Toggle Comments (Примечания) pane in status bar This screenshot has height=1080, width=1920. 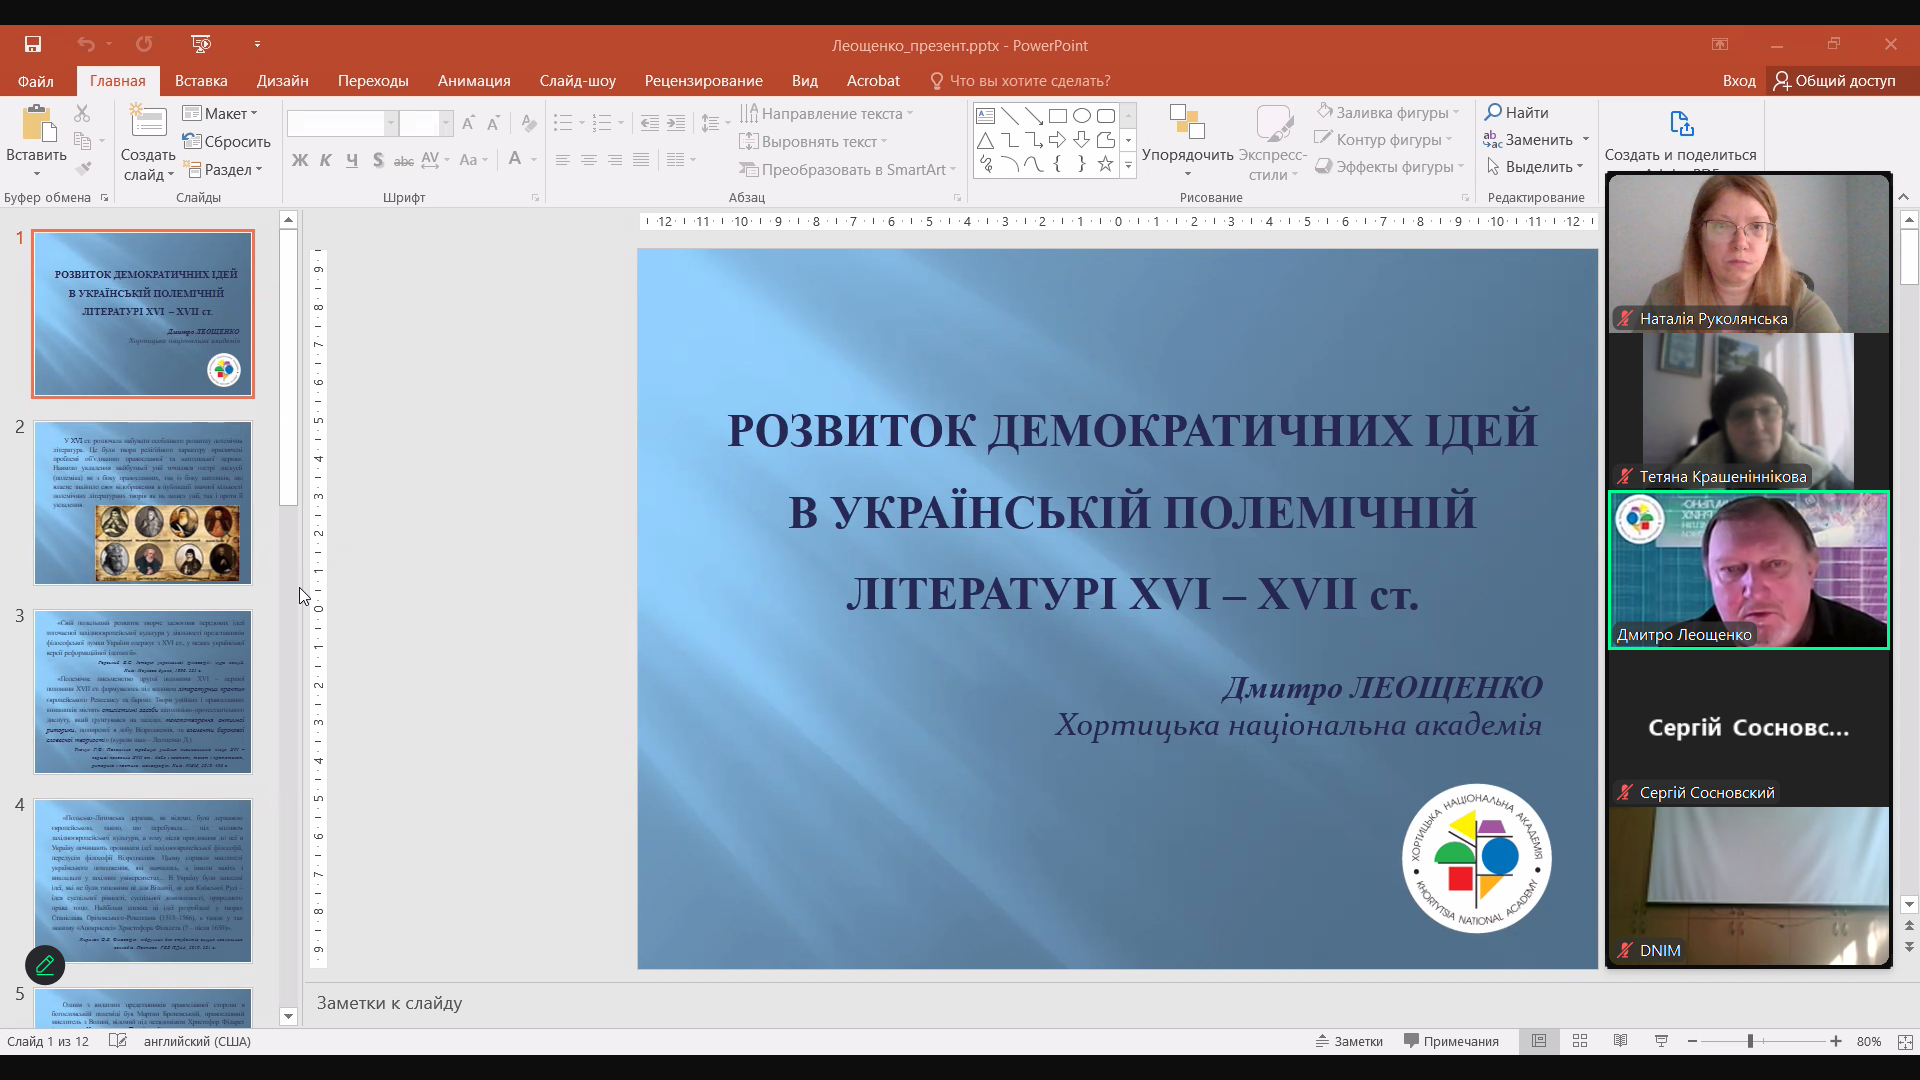coord(1451,1041)
